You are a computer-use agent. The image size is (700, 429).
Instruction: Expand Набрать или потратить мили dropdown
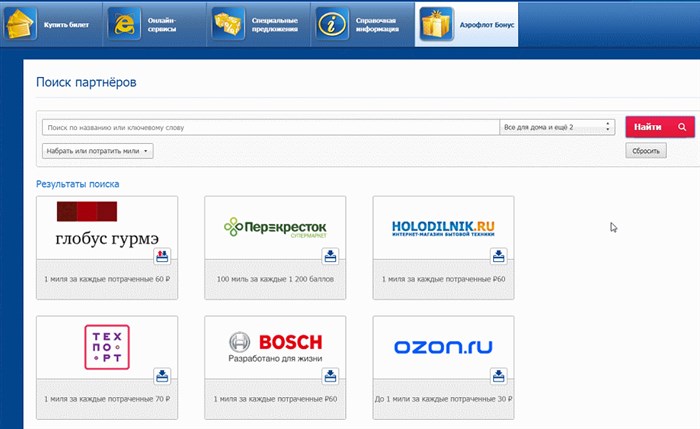pyautogui.click(x=98, y=151)
